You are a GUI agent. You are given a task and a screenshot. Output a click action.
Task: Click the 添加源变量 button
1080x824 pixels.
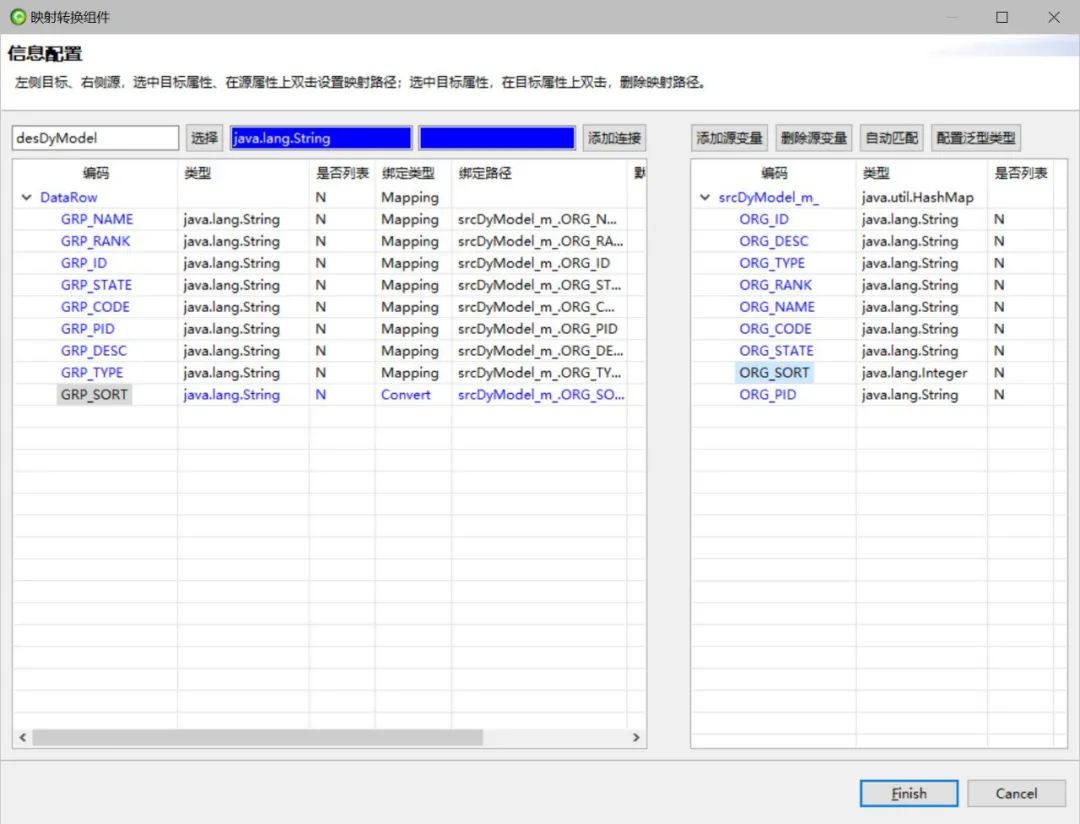[x=729, y=138]
